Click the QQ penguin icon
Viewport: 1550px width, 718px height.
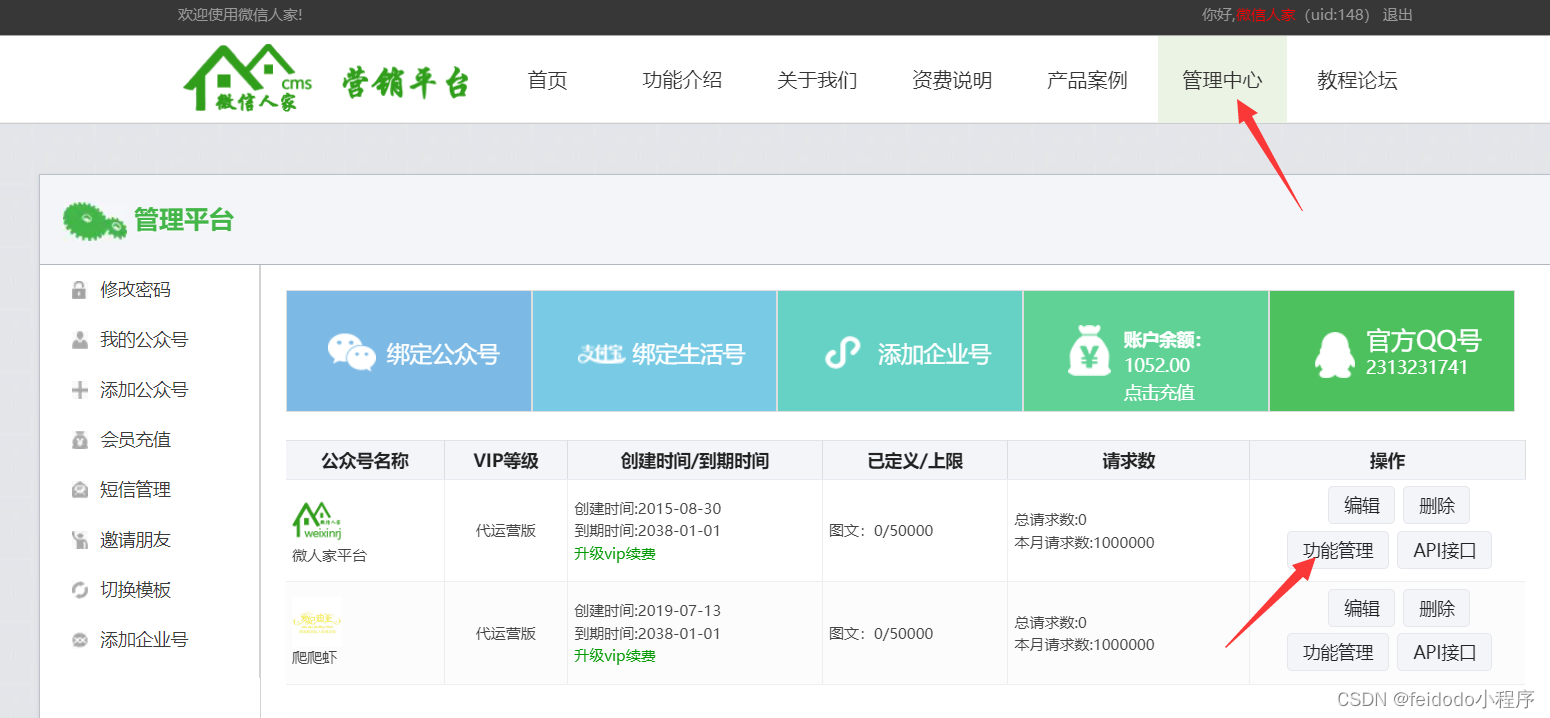click(1333, 353)
